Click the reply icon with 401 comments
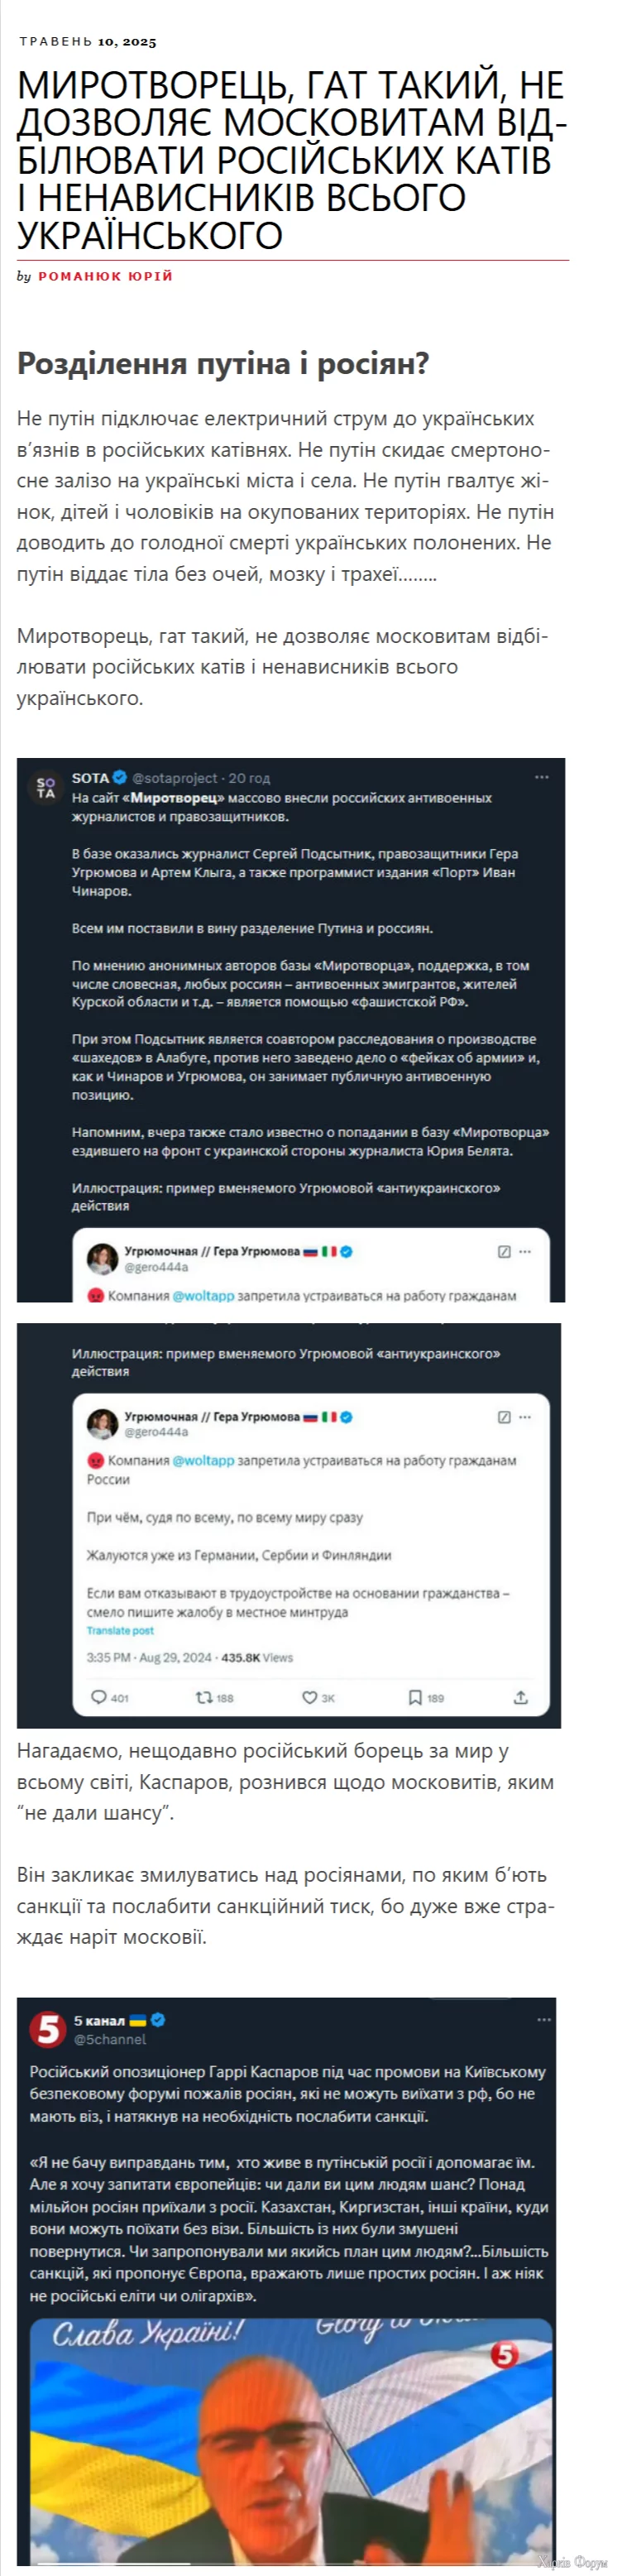 (99, 1697)
